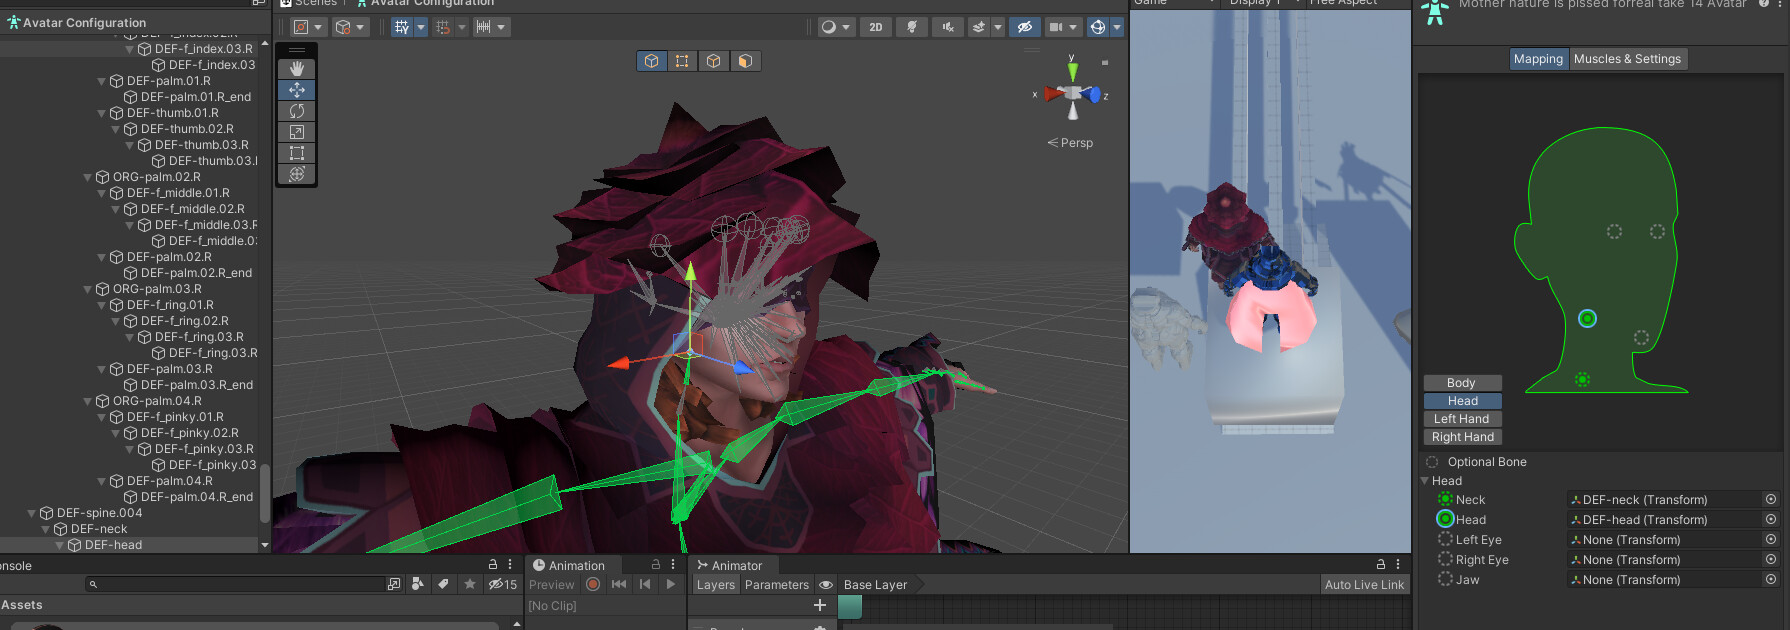Toggle scene gizmos display
Viewport: 1790px width, 630px height.
pos(1098,27)
